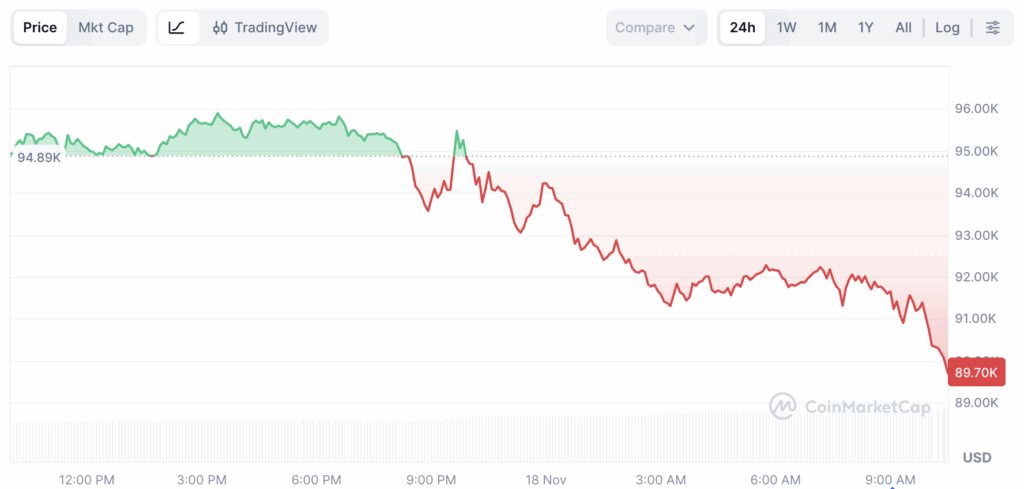Select the 24h time range

coord(742,28)
